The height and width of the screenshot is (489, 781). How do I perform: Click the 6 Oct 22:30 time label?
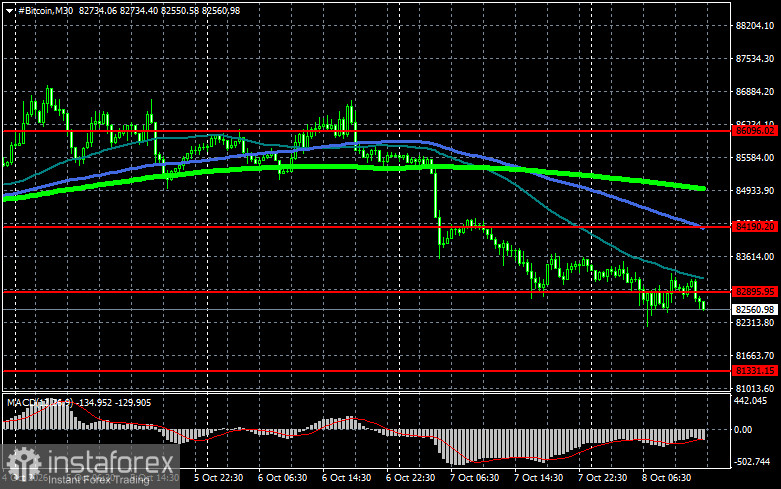(x=410, y=478)
